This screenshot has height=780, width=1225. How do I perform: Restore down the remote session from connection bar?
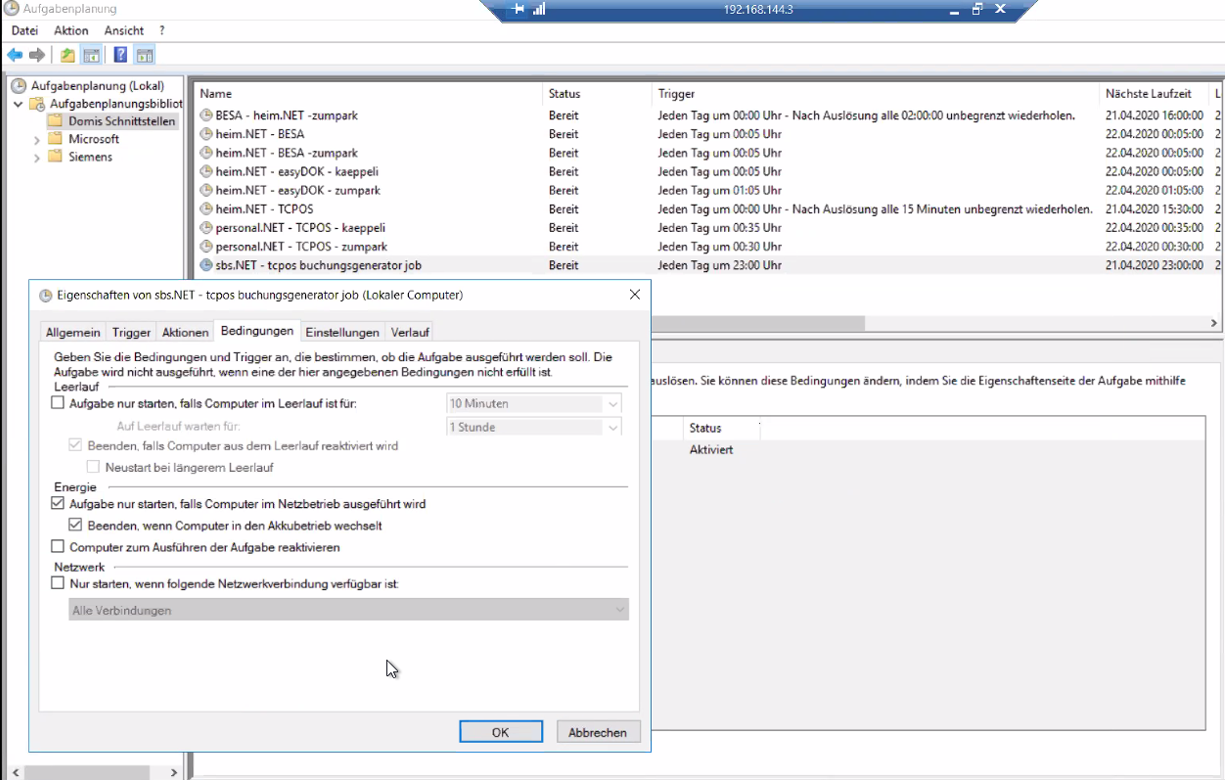[x=977, y=9]
